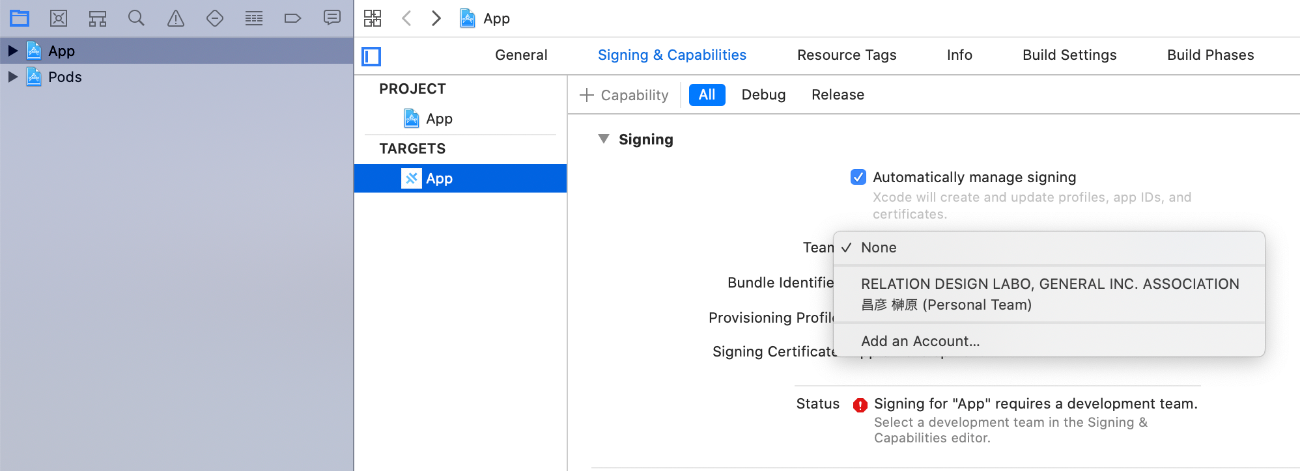Show the Issue navigator warning icon
Screen dimensions: 1300x471
(175, 18)
